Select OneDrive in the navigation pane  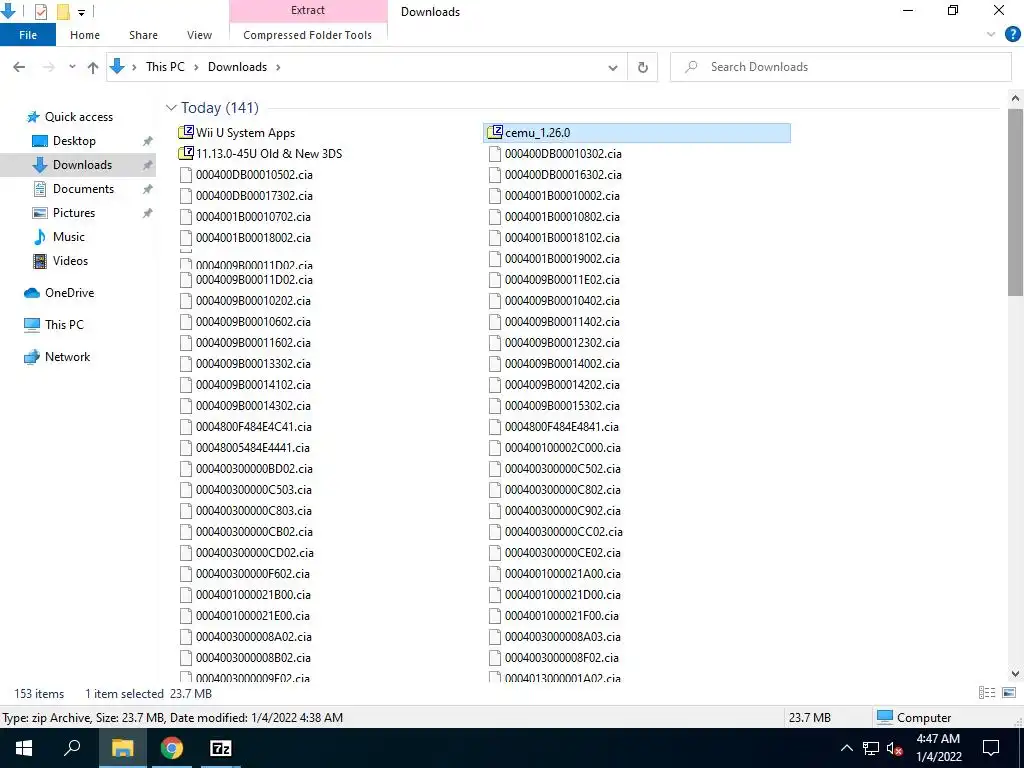click(x=69, y=293)
